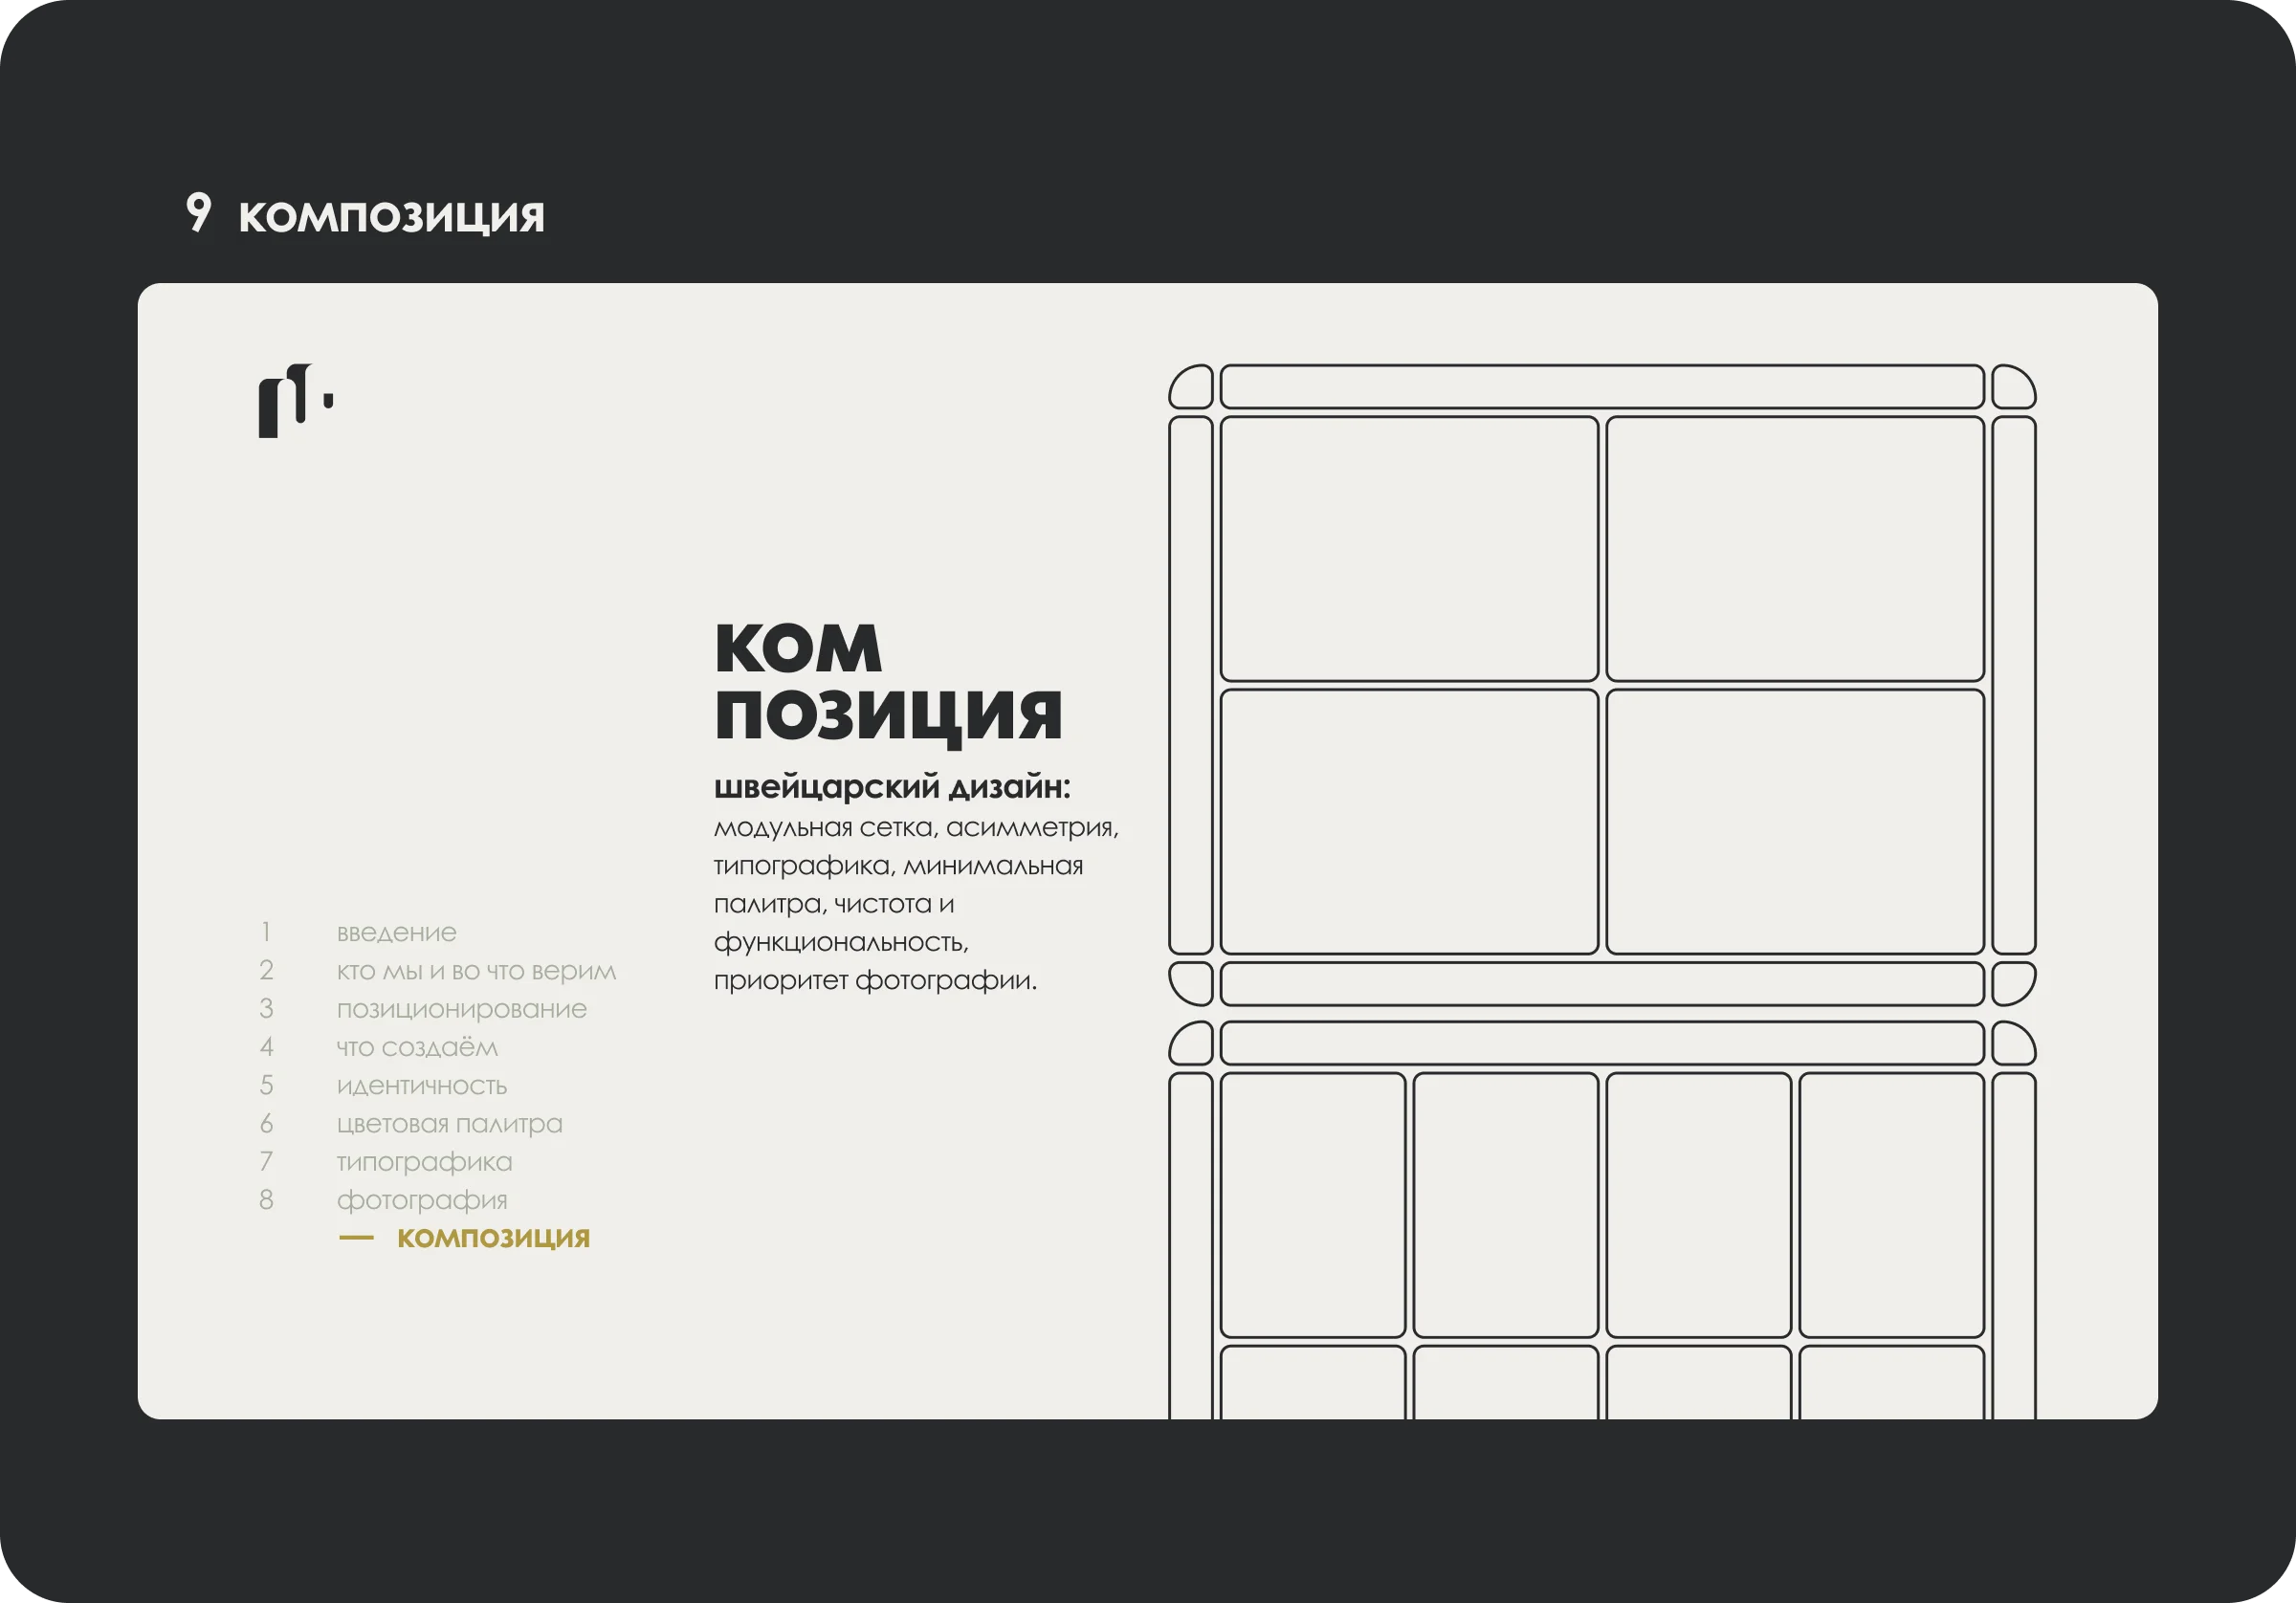Image resolution: width=2296 pixels, height=1603 pixels.
Task: Select 'типографика' in the list
Action: tap(424, 1161)
